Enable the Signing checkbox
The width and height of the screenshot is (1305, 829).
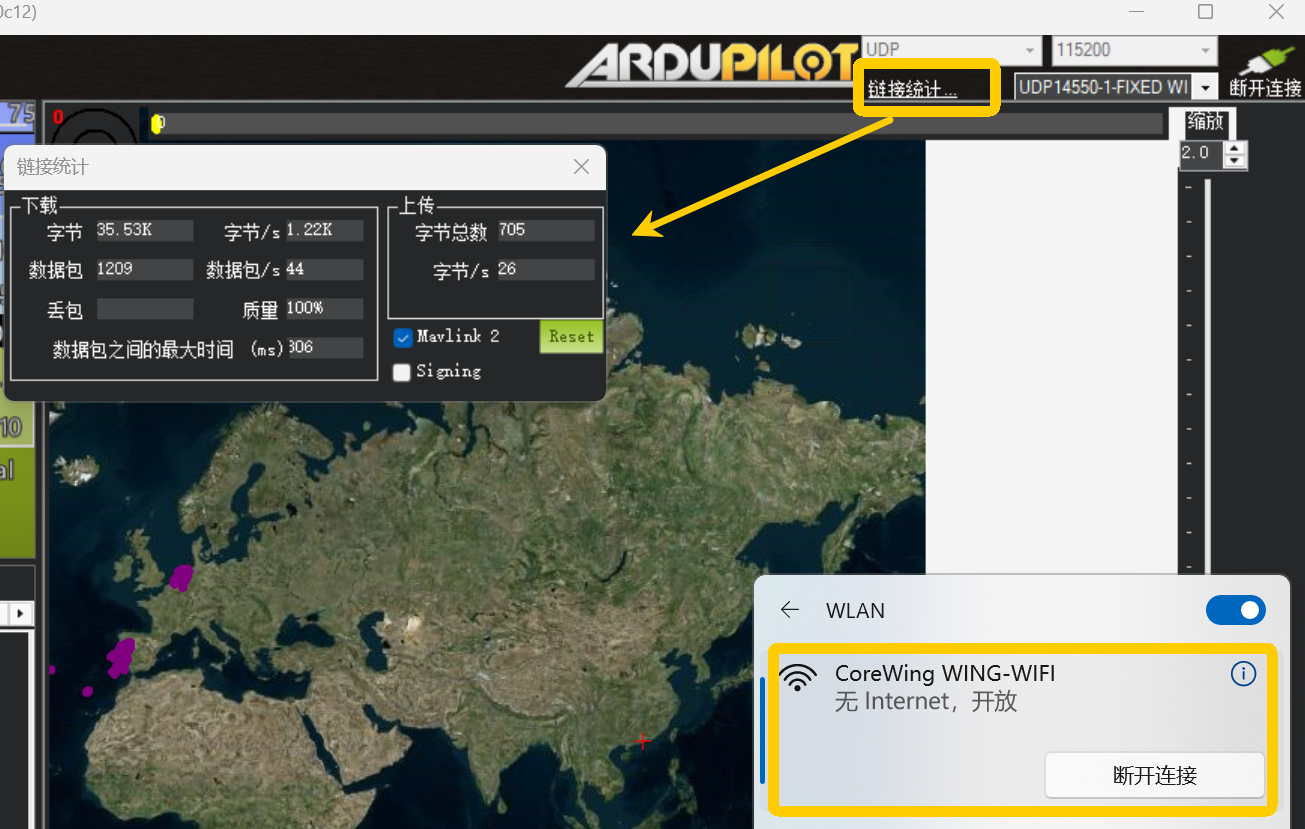pyautogui.click(x=402, y=372)
